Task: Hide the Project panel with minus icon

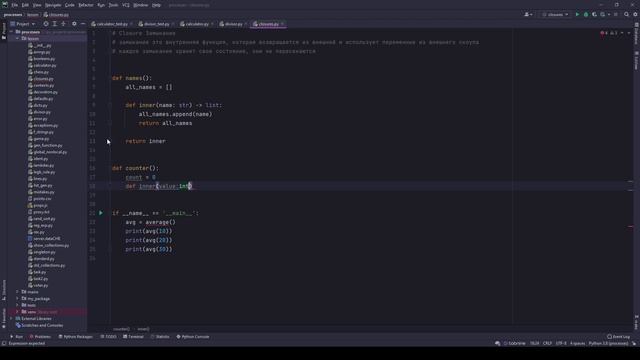Action: (83, 24)
